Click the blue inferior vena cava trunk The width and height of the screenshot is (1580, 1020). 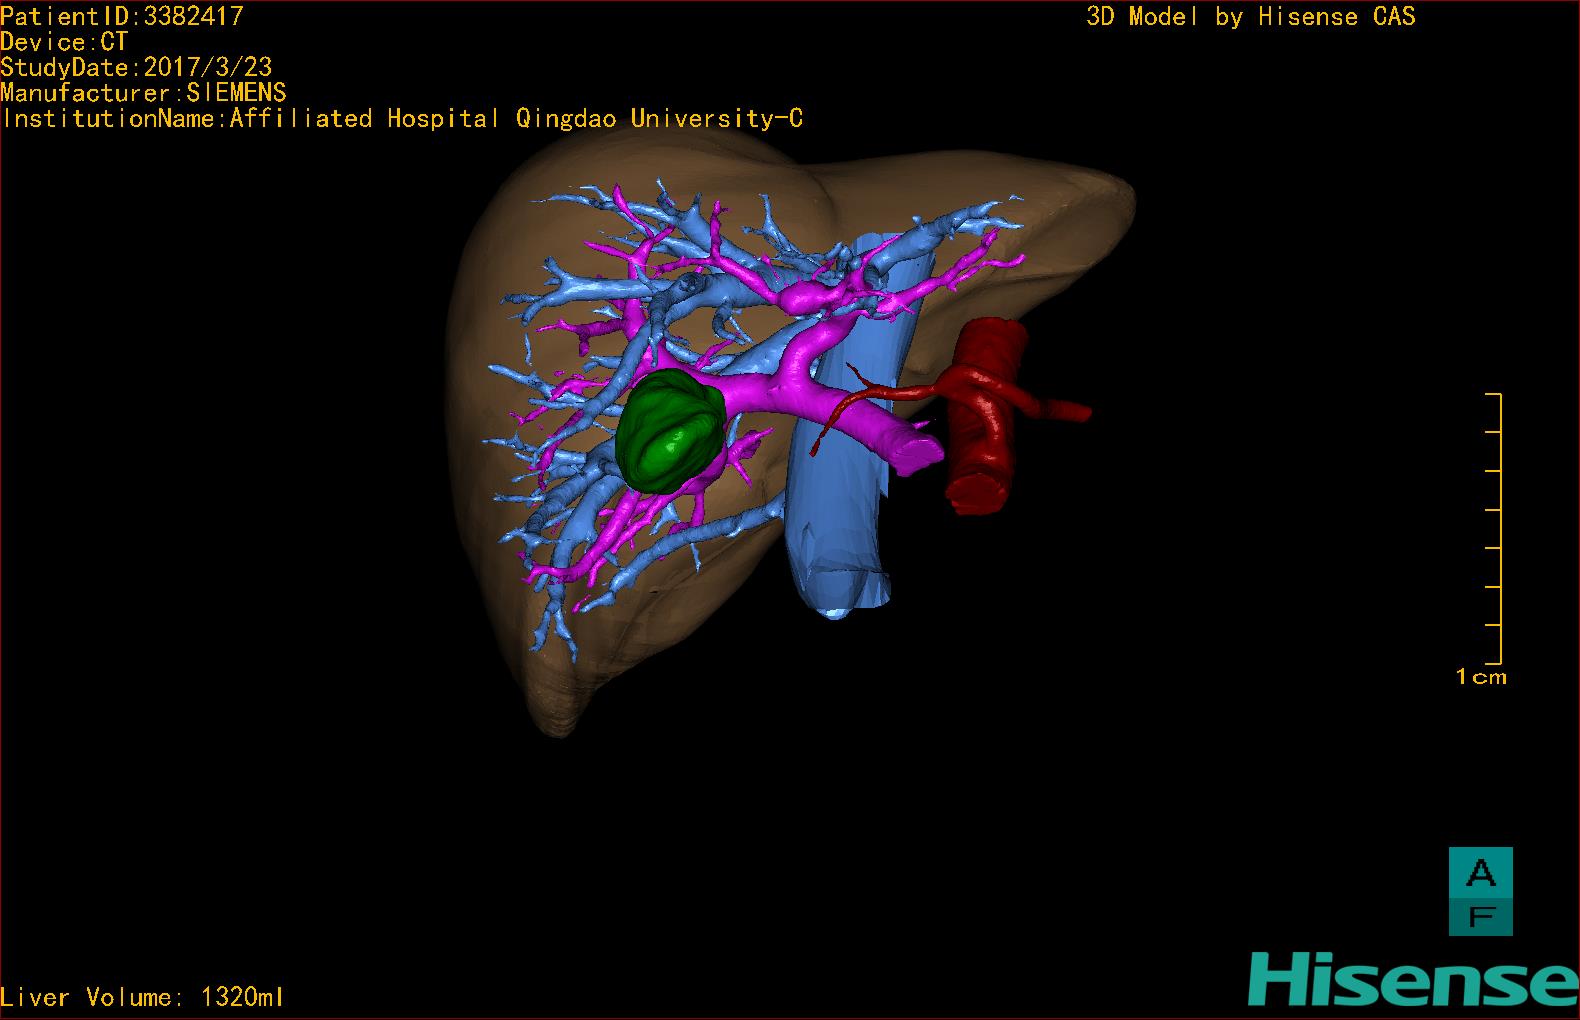(x=837, y=520)
